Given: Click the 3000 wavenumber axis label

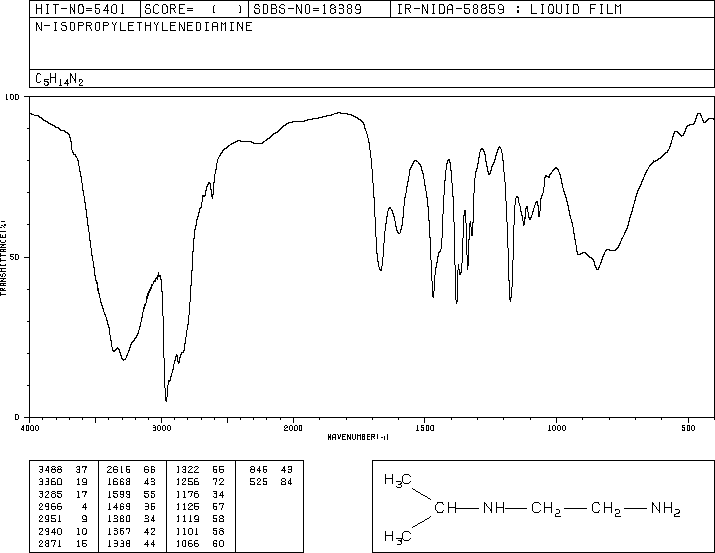Looking at the screenshot, I should [161, 428].
